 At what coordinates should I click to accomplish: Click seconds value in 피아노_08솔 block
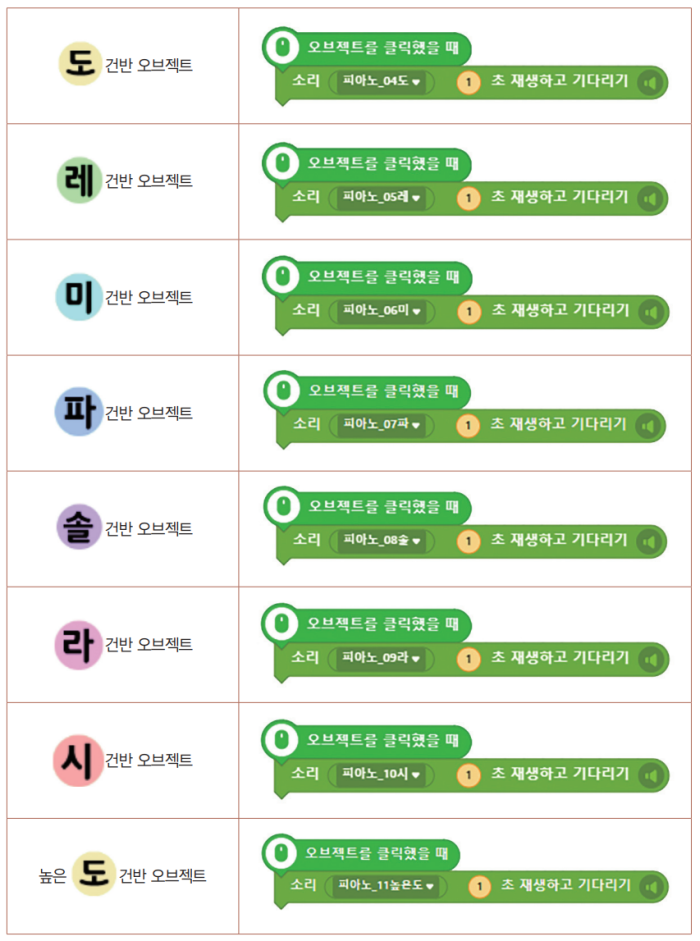point(468,541)
